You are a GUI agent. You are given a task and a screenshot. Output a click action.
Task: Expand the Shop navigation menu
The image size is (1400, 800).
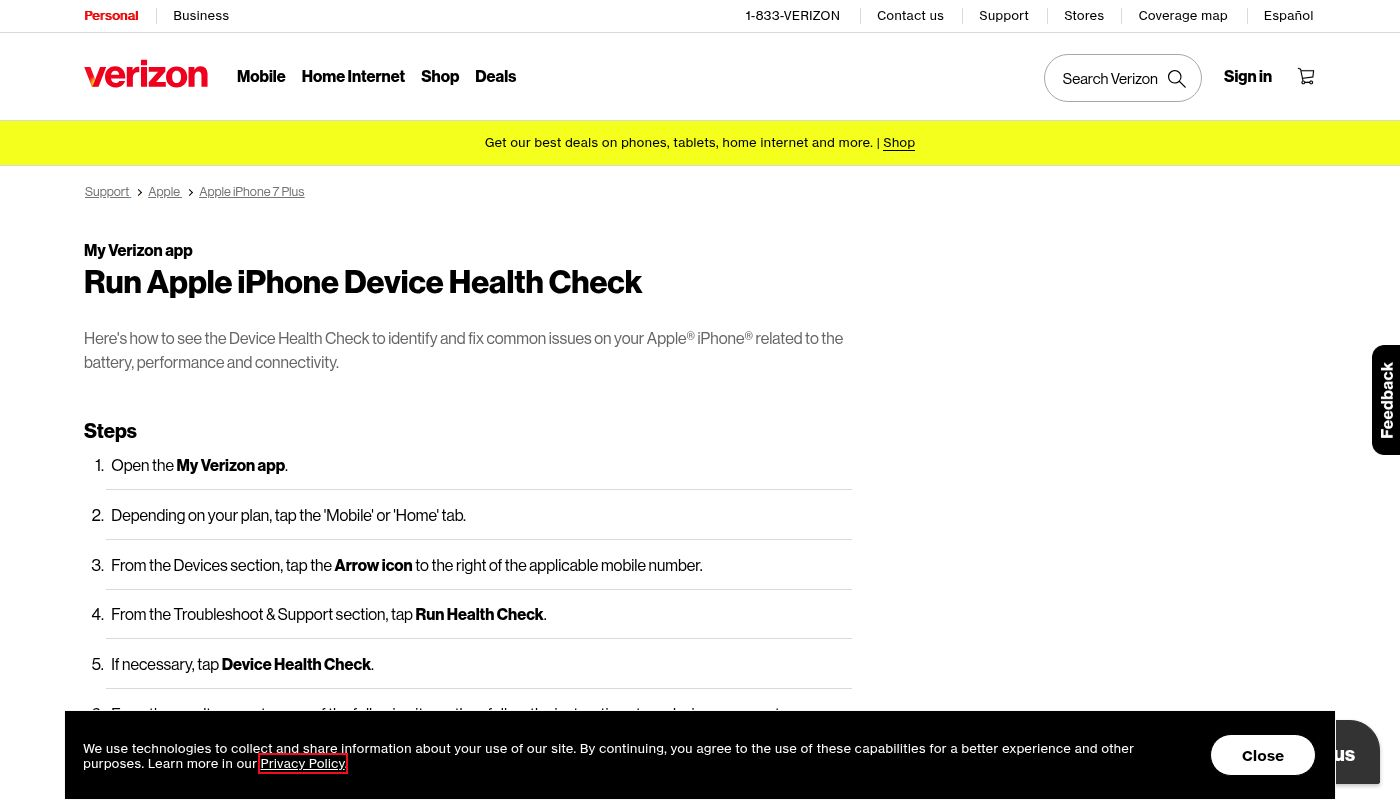440,77
